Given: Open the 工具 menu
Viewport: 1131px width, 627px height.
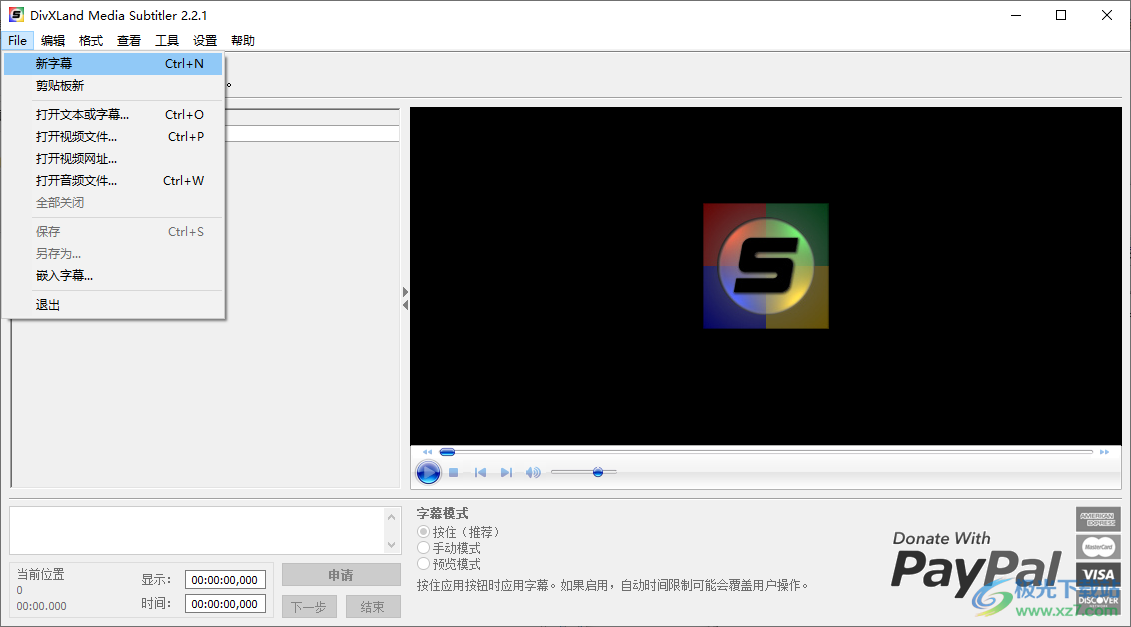Looking at the screenshot, I should point(167,40).
